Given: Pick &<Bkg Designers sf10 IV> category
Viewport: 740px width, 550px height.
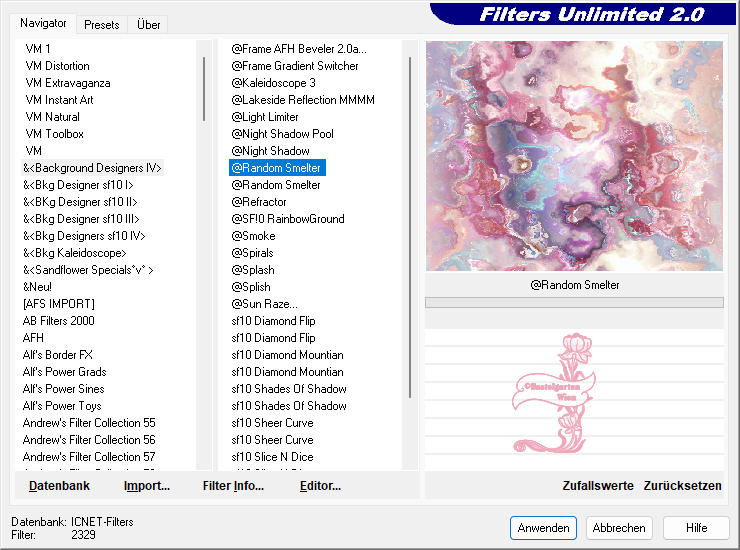Looking at the screenshot, I should tap(84, 236).
